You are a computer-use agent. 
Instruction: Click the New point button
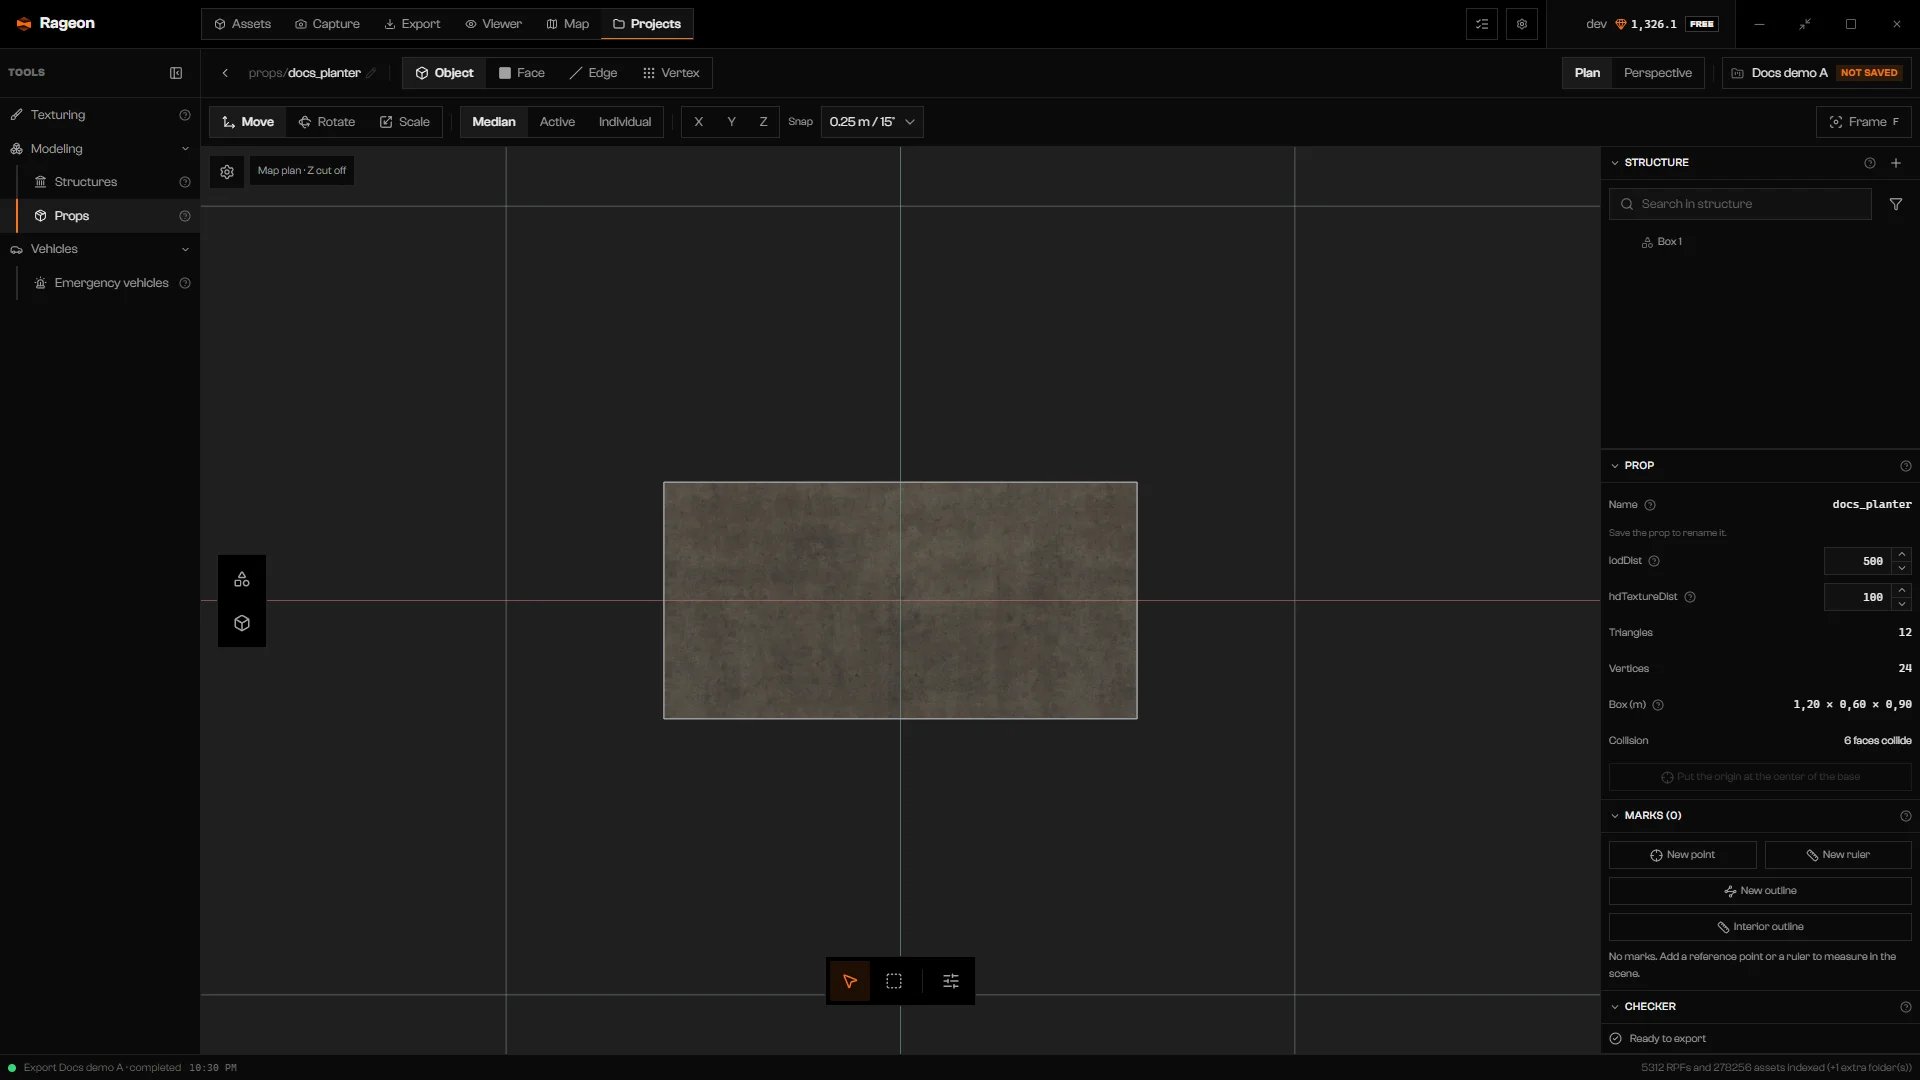1682,855
